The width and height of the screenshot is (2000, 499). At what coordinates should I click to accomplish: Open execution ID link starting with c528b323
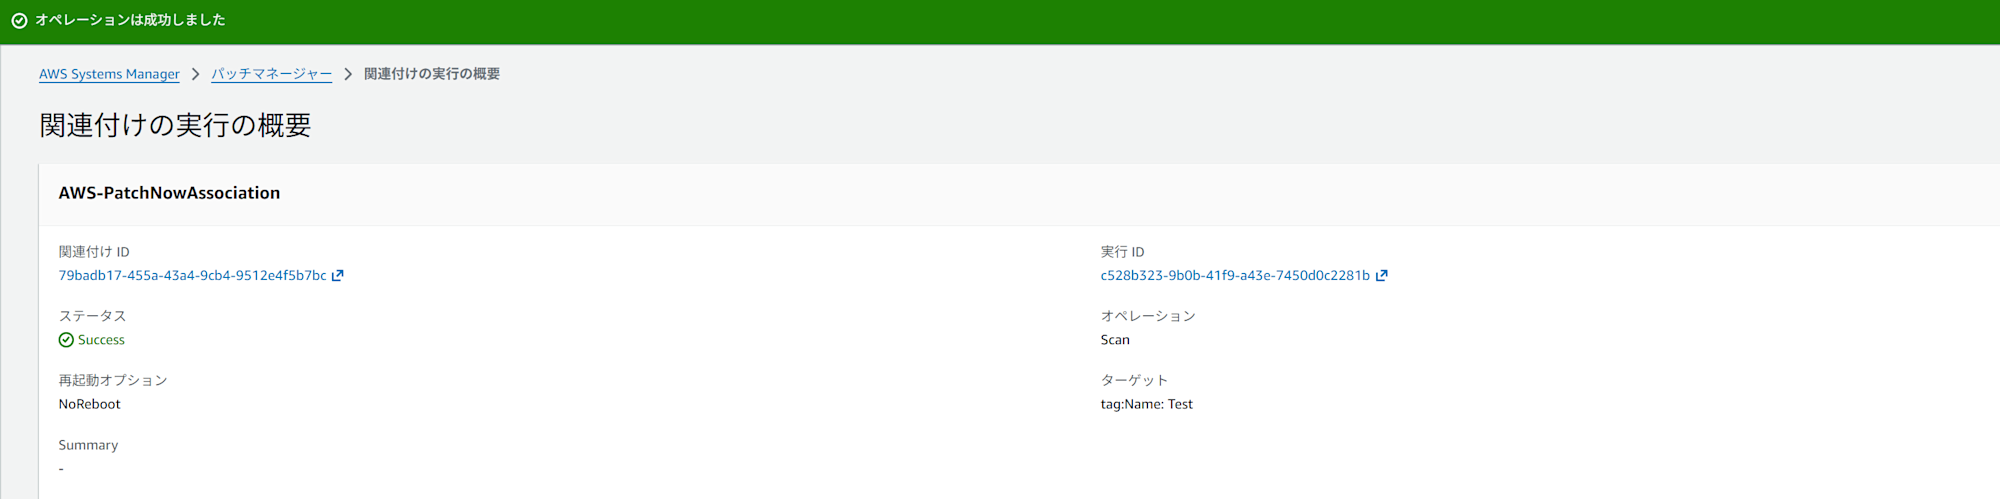[1235, 276]
